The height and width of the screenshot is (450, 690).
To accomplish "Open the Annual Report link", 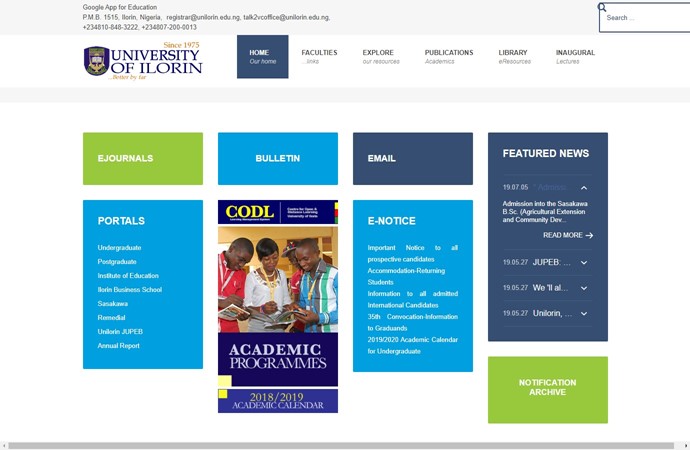I will click(x=118, y=346).
